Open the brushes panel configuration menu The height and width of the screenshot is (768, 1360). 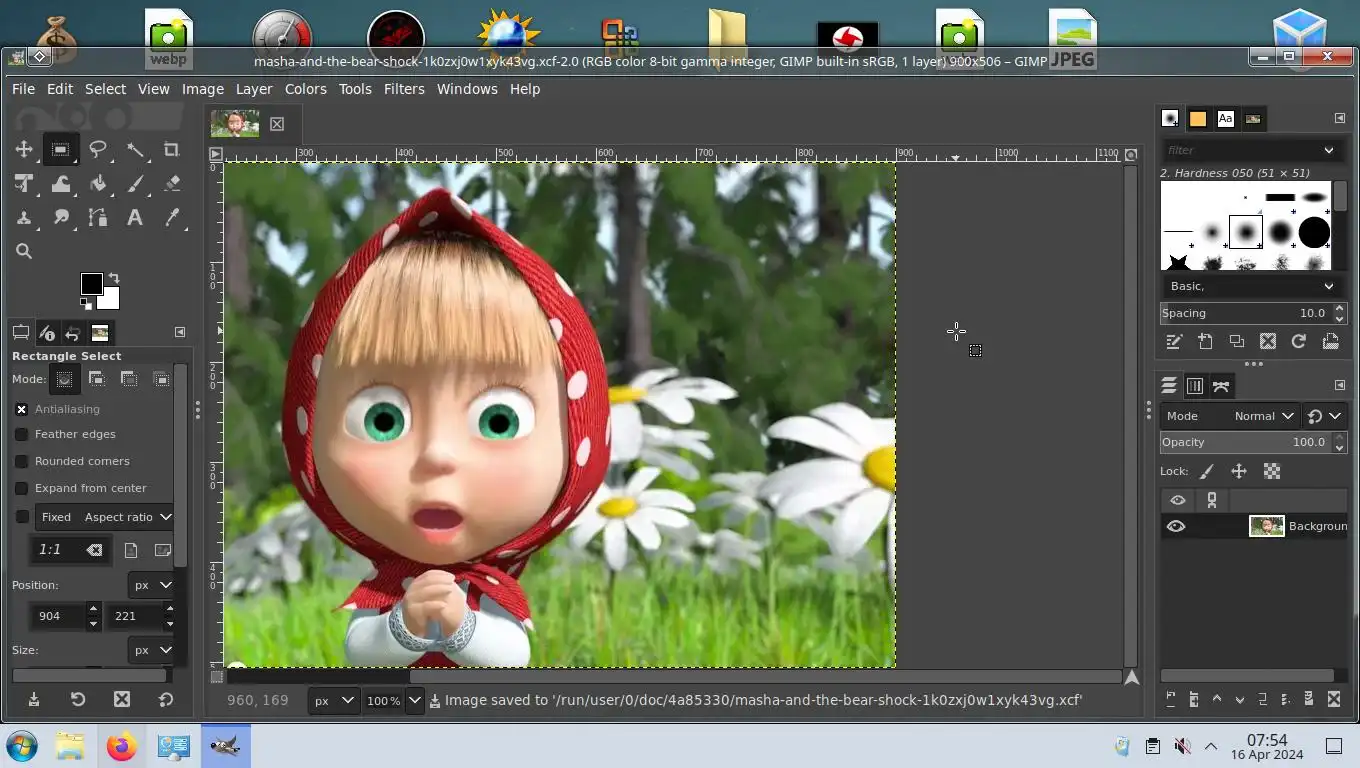[x=1339, y=118]
